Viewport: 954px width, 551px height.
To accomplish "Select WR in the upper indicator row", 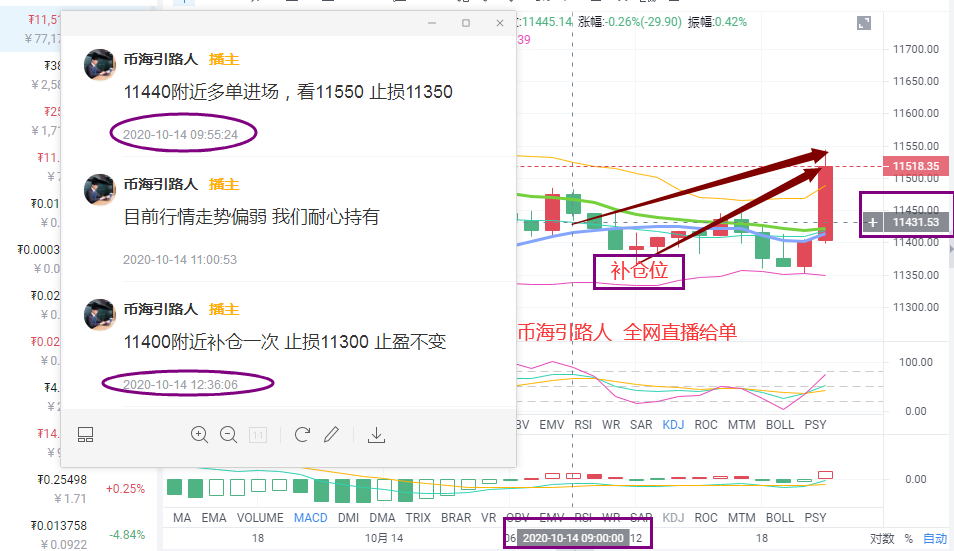I will (611, 425).
